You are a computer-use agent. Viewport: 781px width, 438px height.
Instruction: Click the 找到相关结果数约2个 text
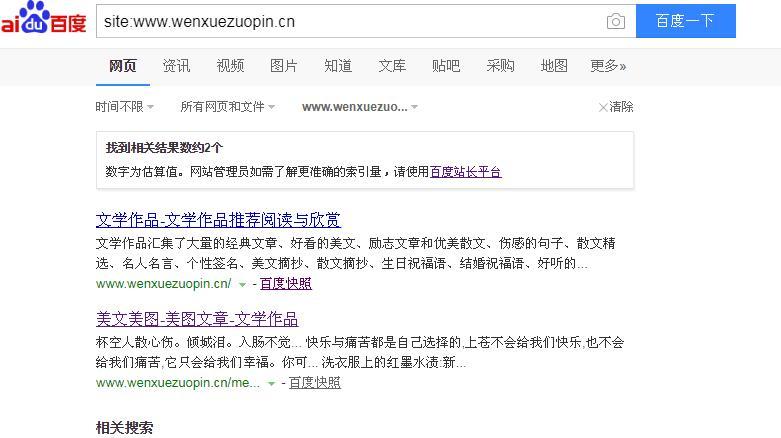pyautogui.click(x=164, y=148)
